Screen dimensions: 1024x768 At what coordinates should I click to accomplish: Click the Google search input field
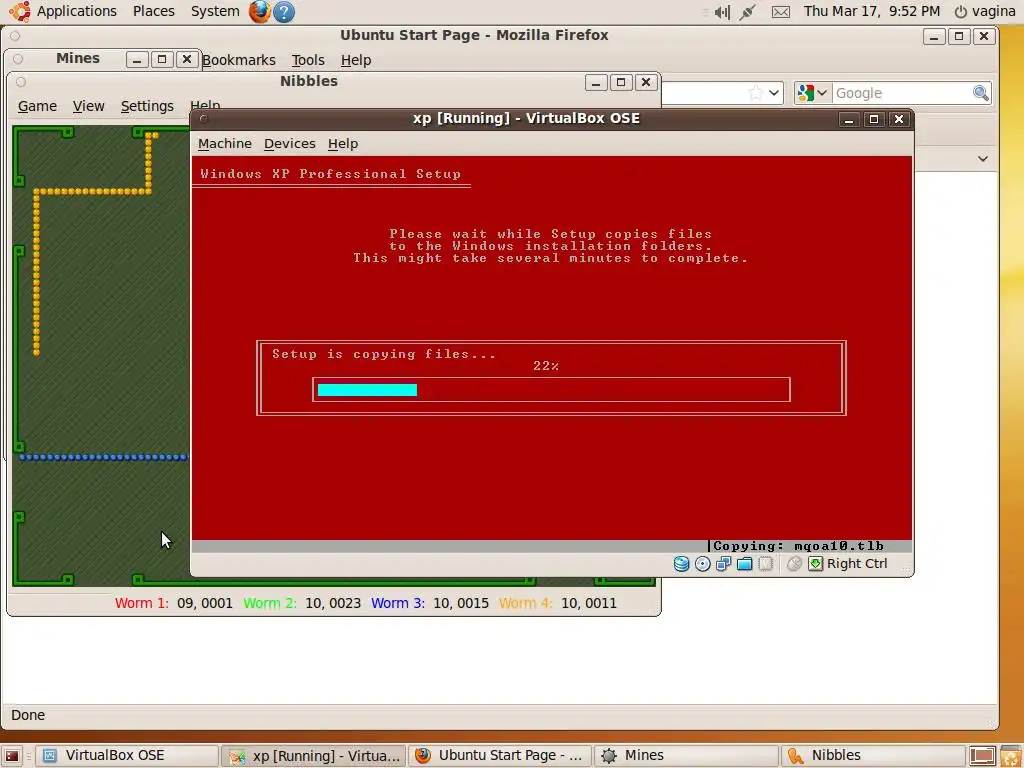click(x=901, y=93)
